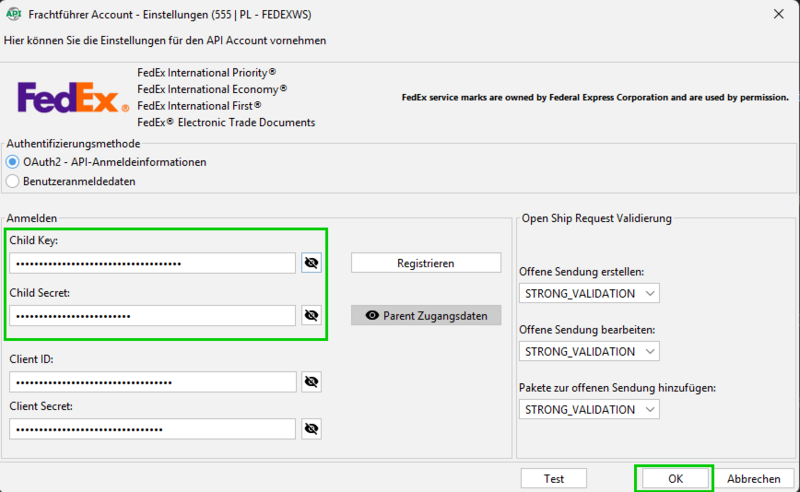Click the API application icon in title bar
This screenshot has width=800, height=492.
point(13,14)
